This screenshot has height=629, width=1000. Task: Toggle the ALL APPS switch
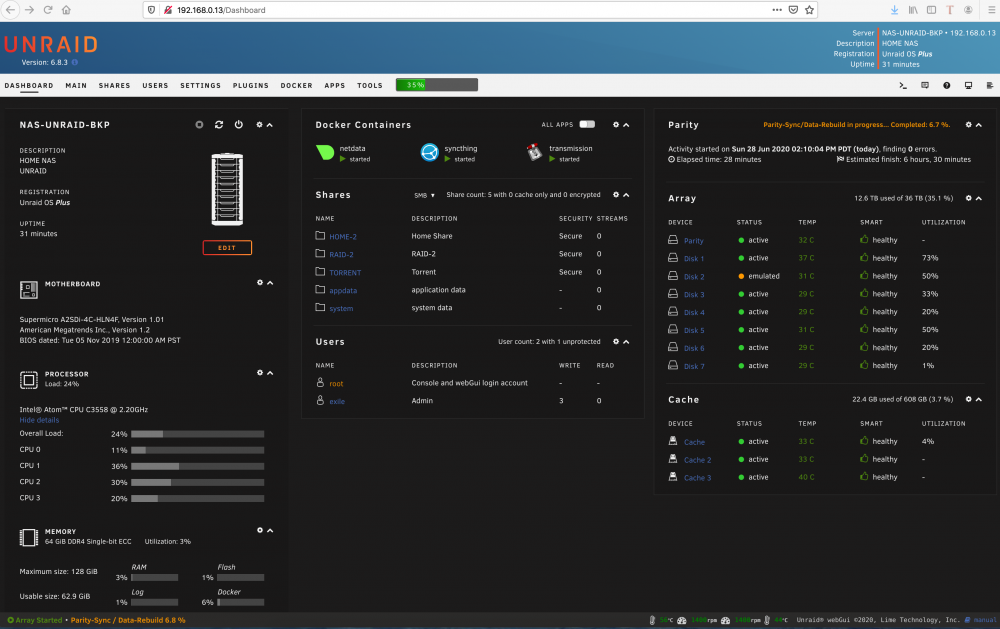(587, 124)
